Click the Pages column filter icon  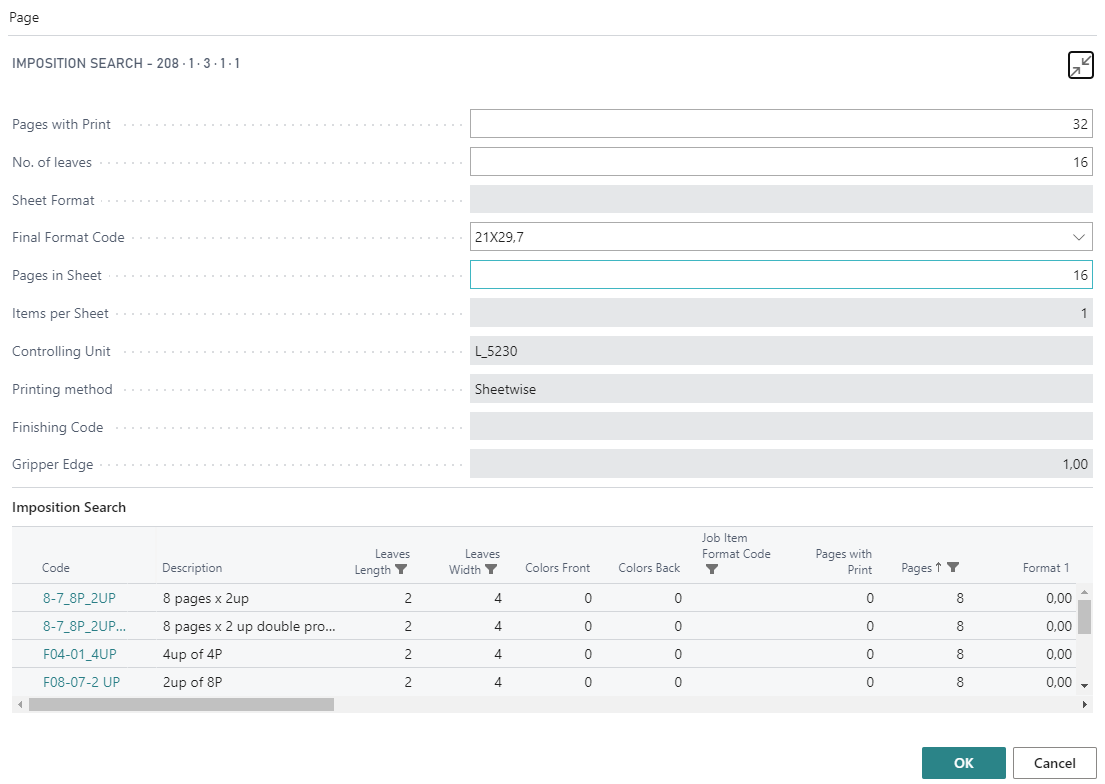(x=953, y=568)
